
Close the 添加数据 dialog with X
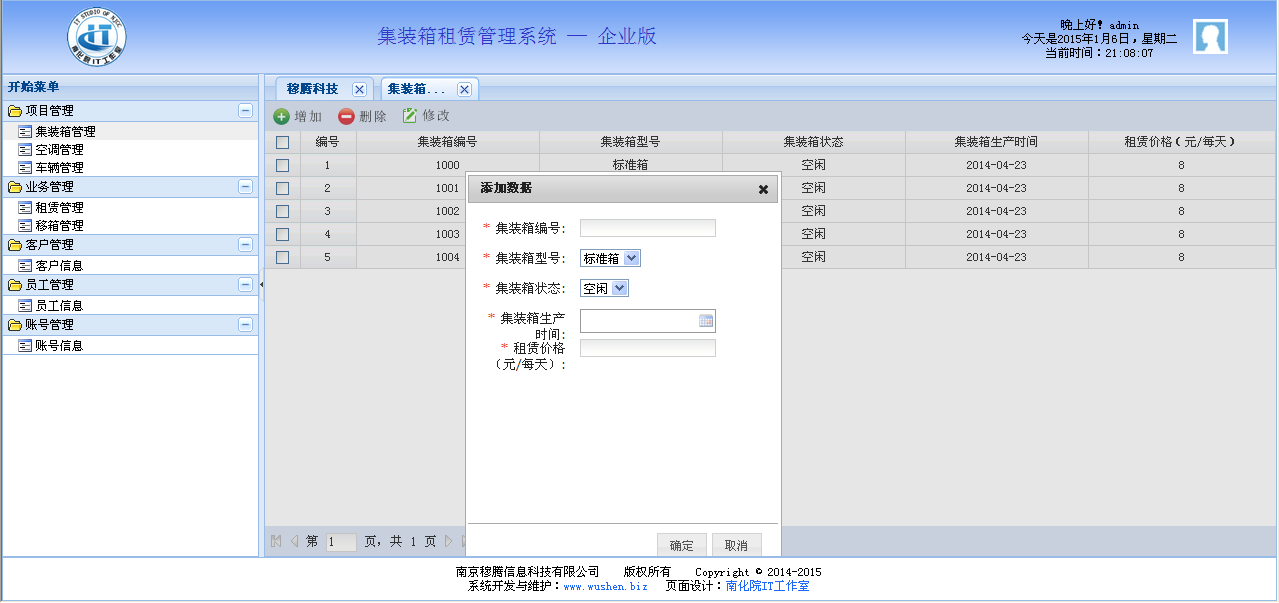(x=763, y=189)
